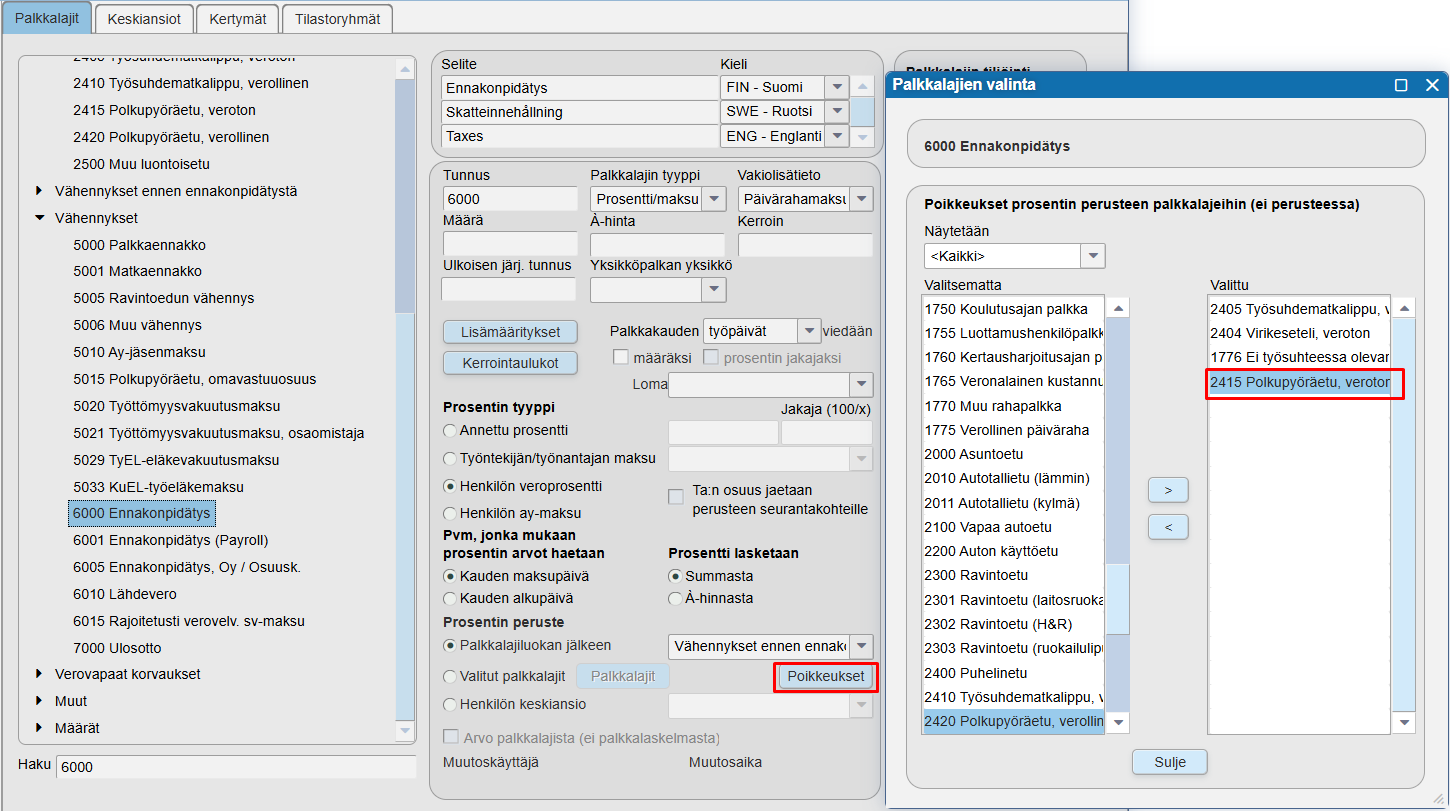
Task: Select 5010 Ay-jäsenmaksu in the tree
Action: pyautogui.click(x=139, y=352)
